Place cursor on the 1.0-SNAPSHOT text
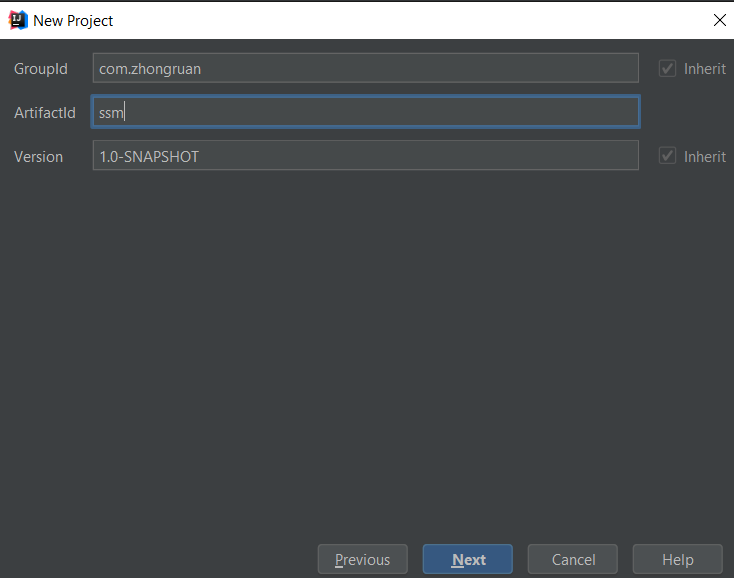Image resolution: width=734 pixels, height=578 pixels. point(148,156)
